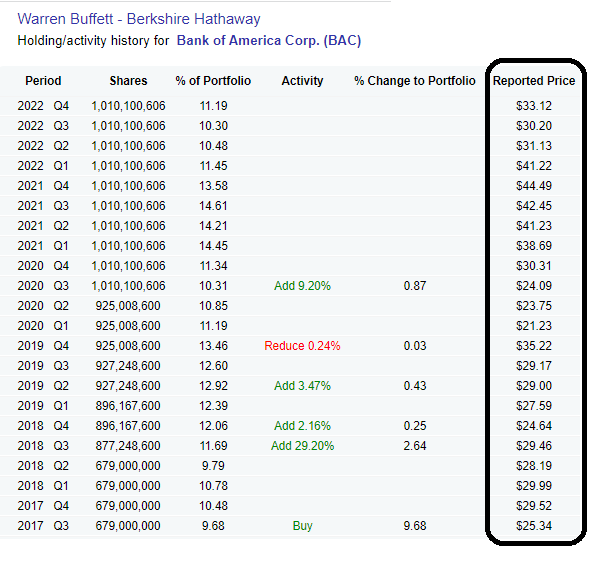Viewport: 616px width, 562px height.
Task: Click the $42.45 reported price
Action: tap(534, 206)
